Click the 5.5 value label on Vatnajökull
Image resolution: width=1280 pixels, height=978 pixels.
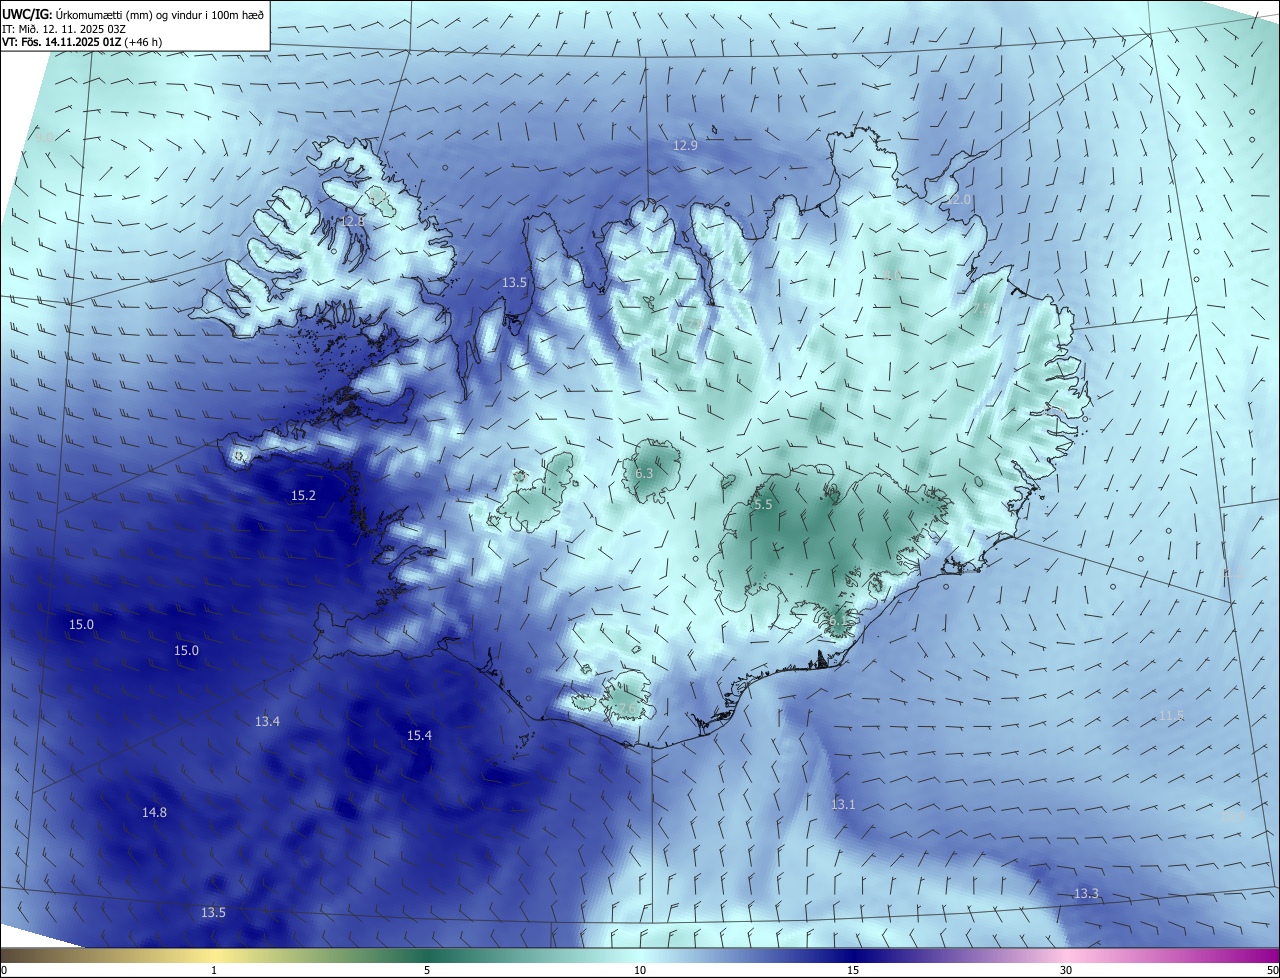coord(763,505)
